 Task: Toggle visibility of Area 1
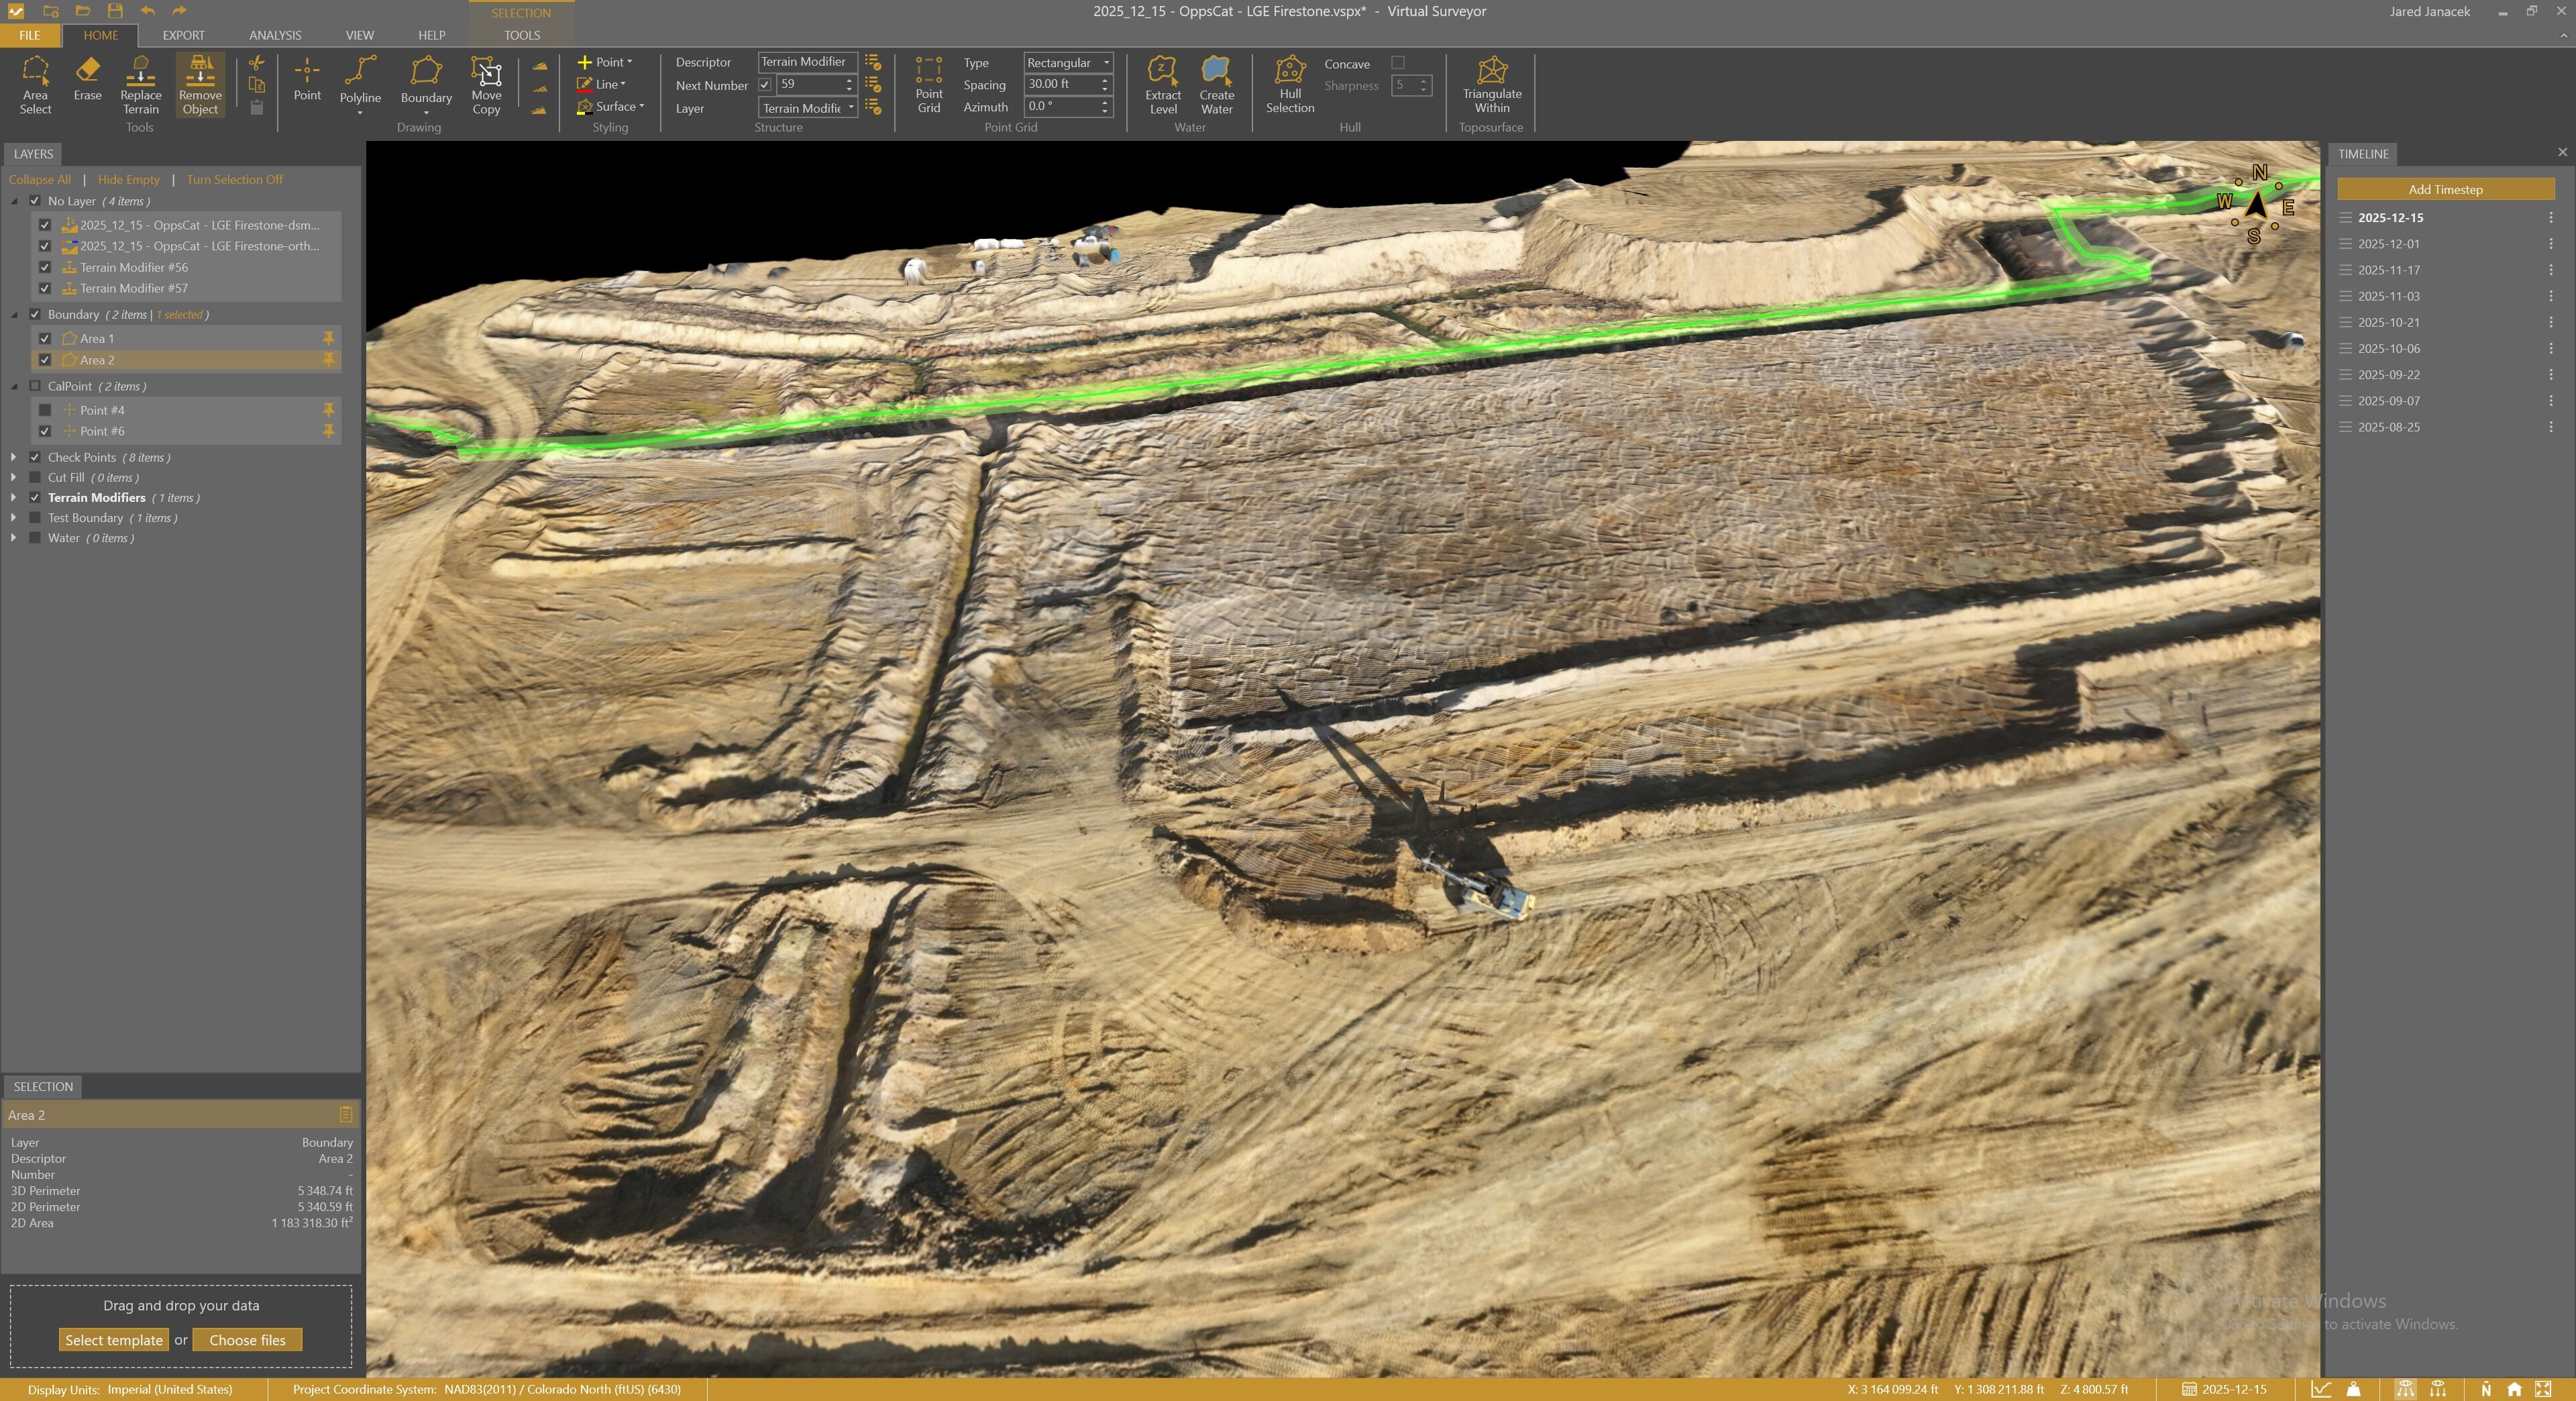click(45, 338)
